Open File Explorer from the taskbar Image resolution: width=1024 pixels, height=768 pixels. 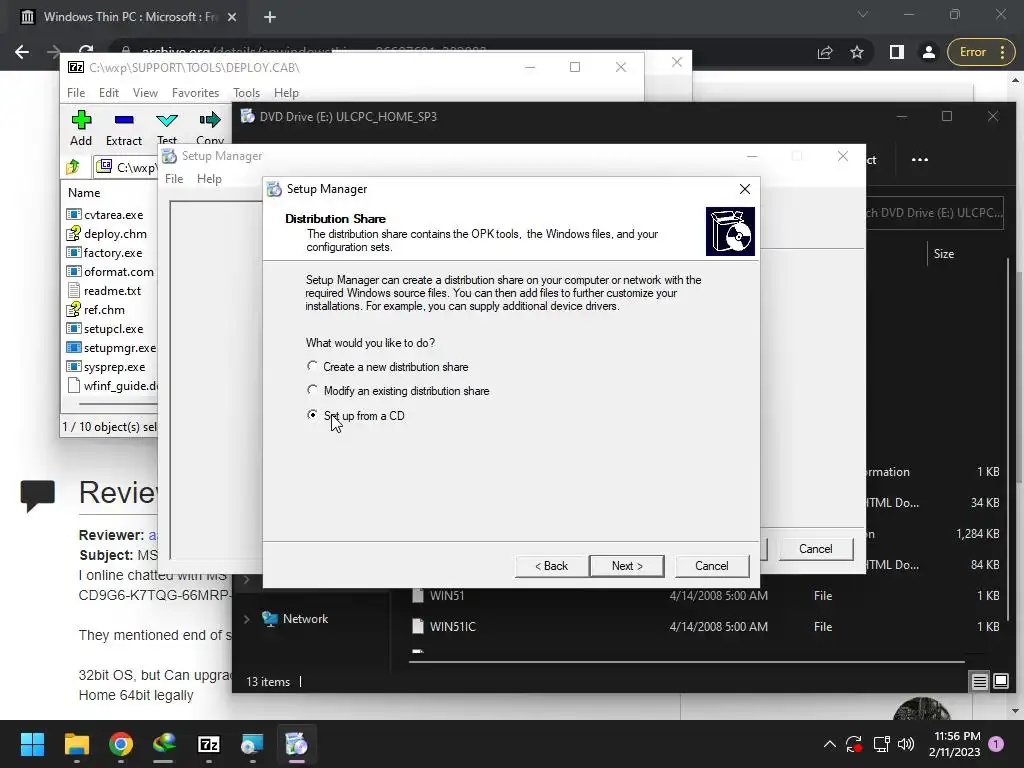[x=76, y=744]
